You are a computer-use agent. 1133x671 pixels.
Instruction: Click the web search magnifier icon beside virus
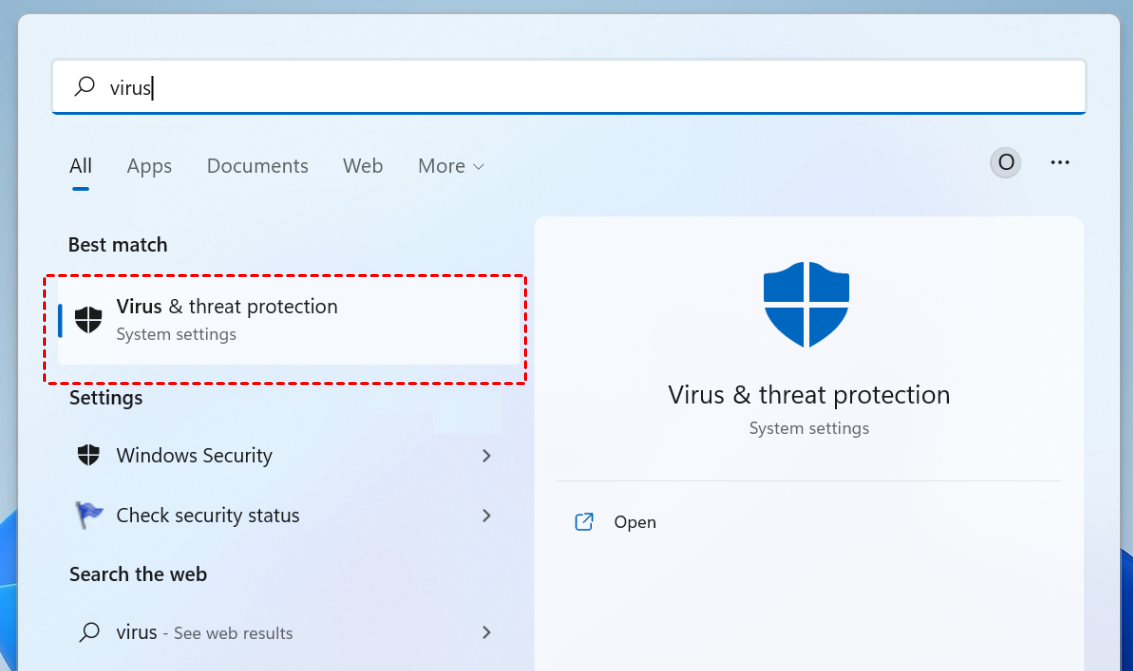[x=89, y=632]
